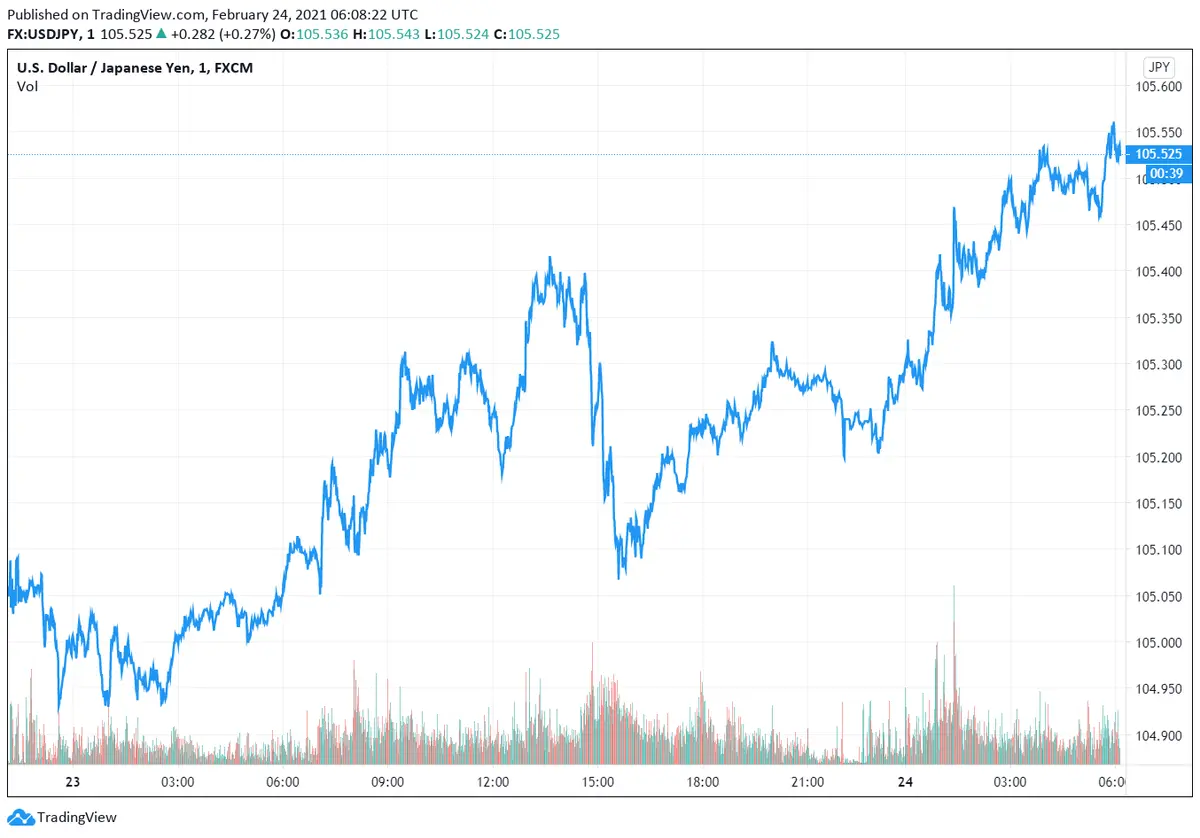
Task: Click the blue 105.525 current price tag
Action: coord(1158,154)
